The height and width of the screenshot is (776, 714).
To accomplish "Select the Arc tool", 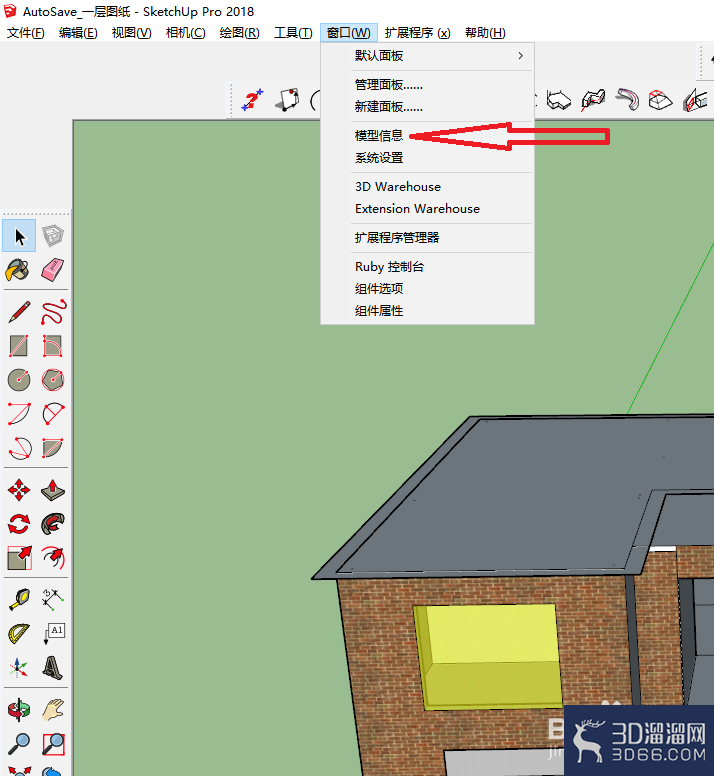I will (19, 413).
